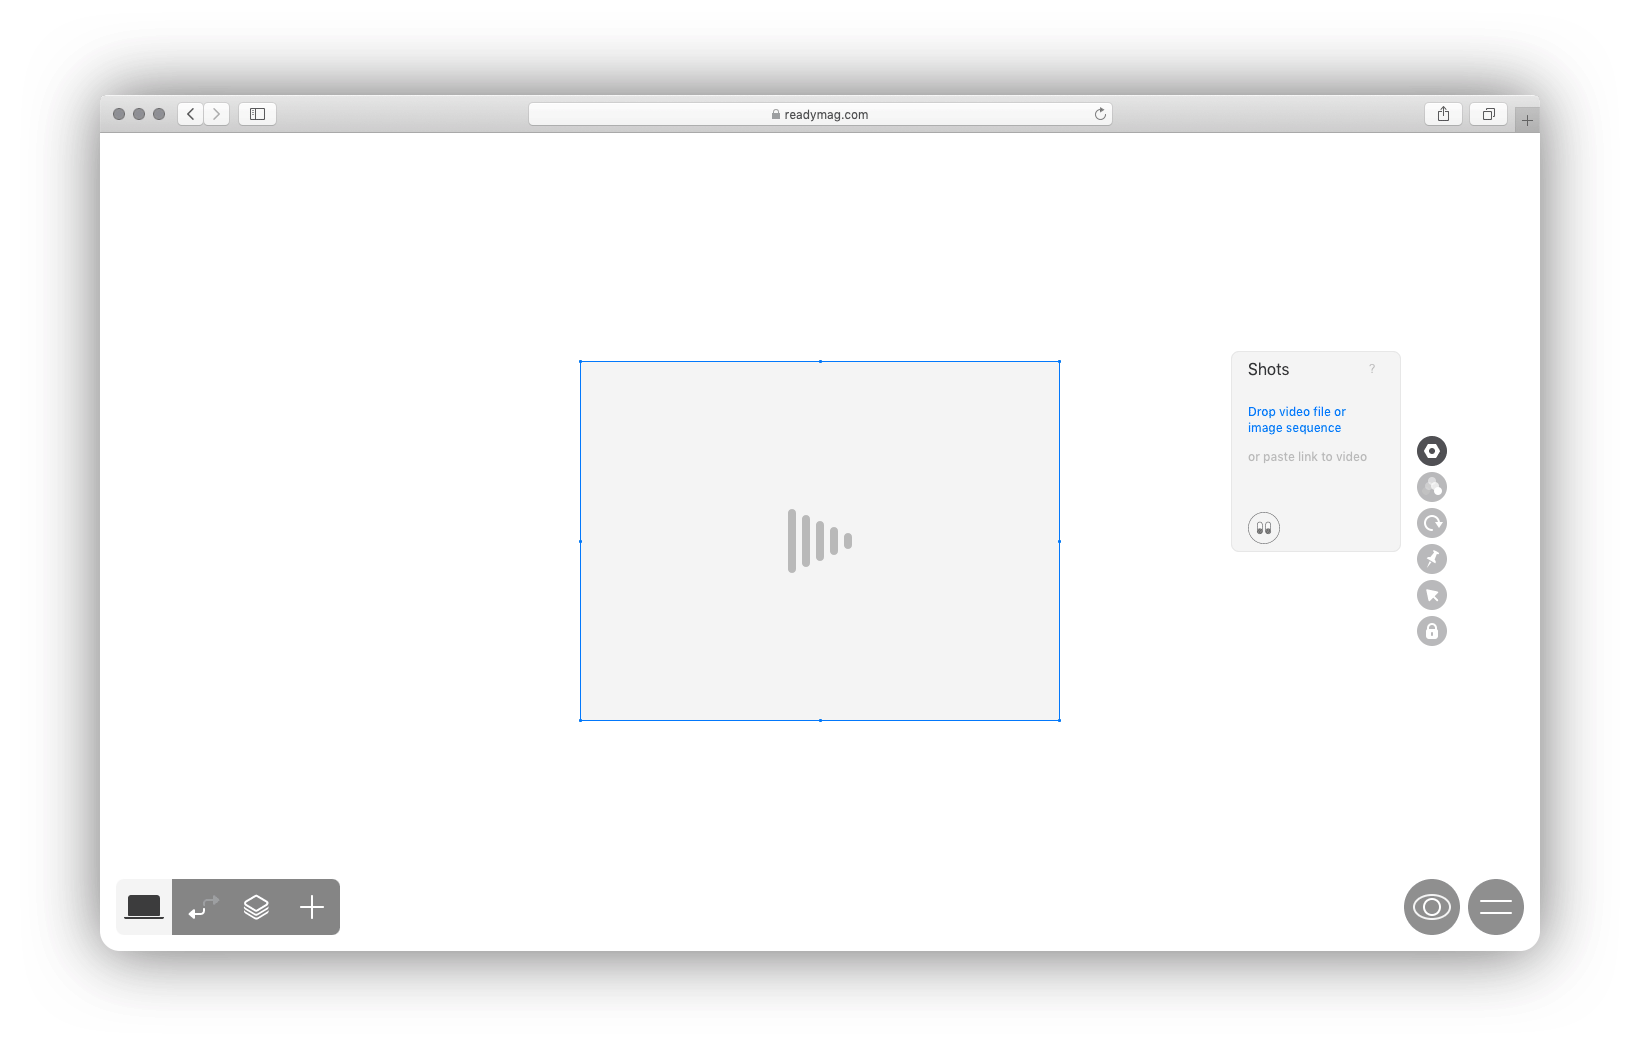This screenshot has height=1050, width=1640.
Task: Open the Shots help question mark
Action: pyautogui.click(x=1372, y=369)
